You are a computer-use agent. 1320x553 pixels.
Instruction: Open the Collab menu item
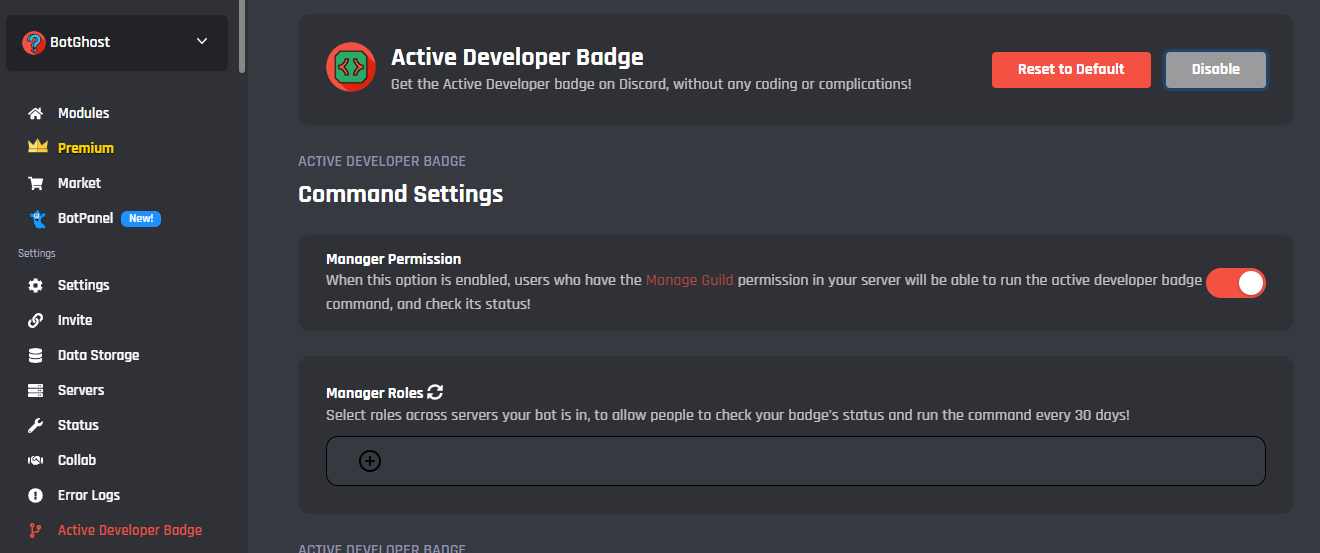(x=76, y=460)
